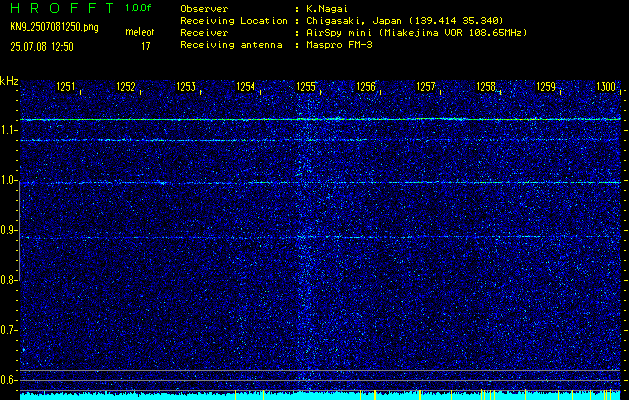
Task: Click the Receiving Location label
Action: point(234,20)
